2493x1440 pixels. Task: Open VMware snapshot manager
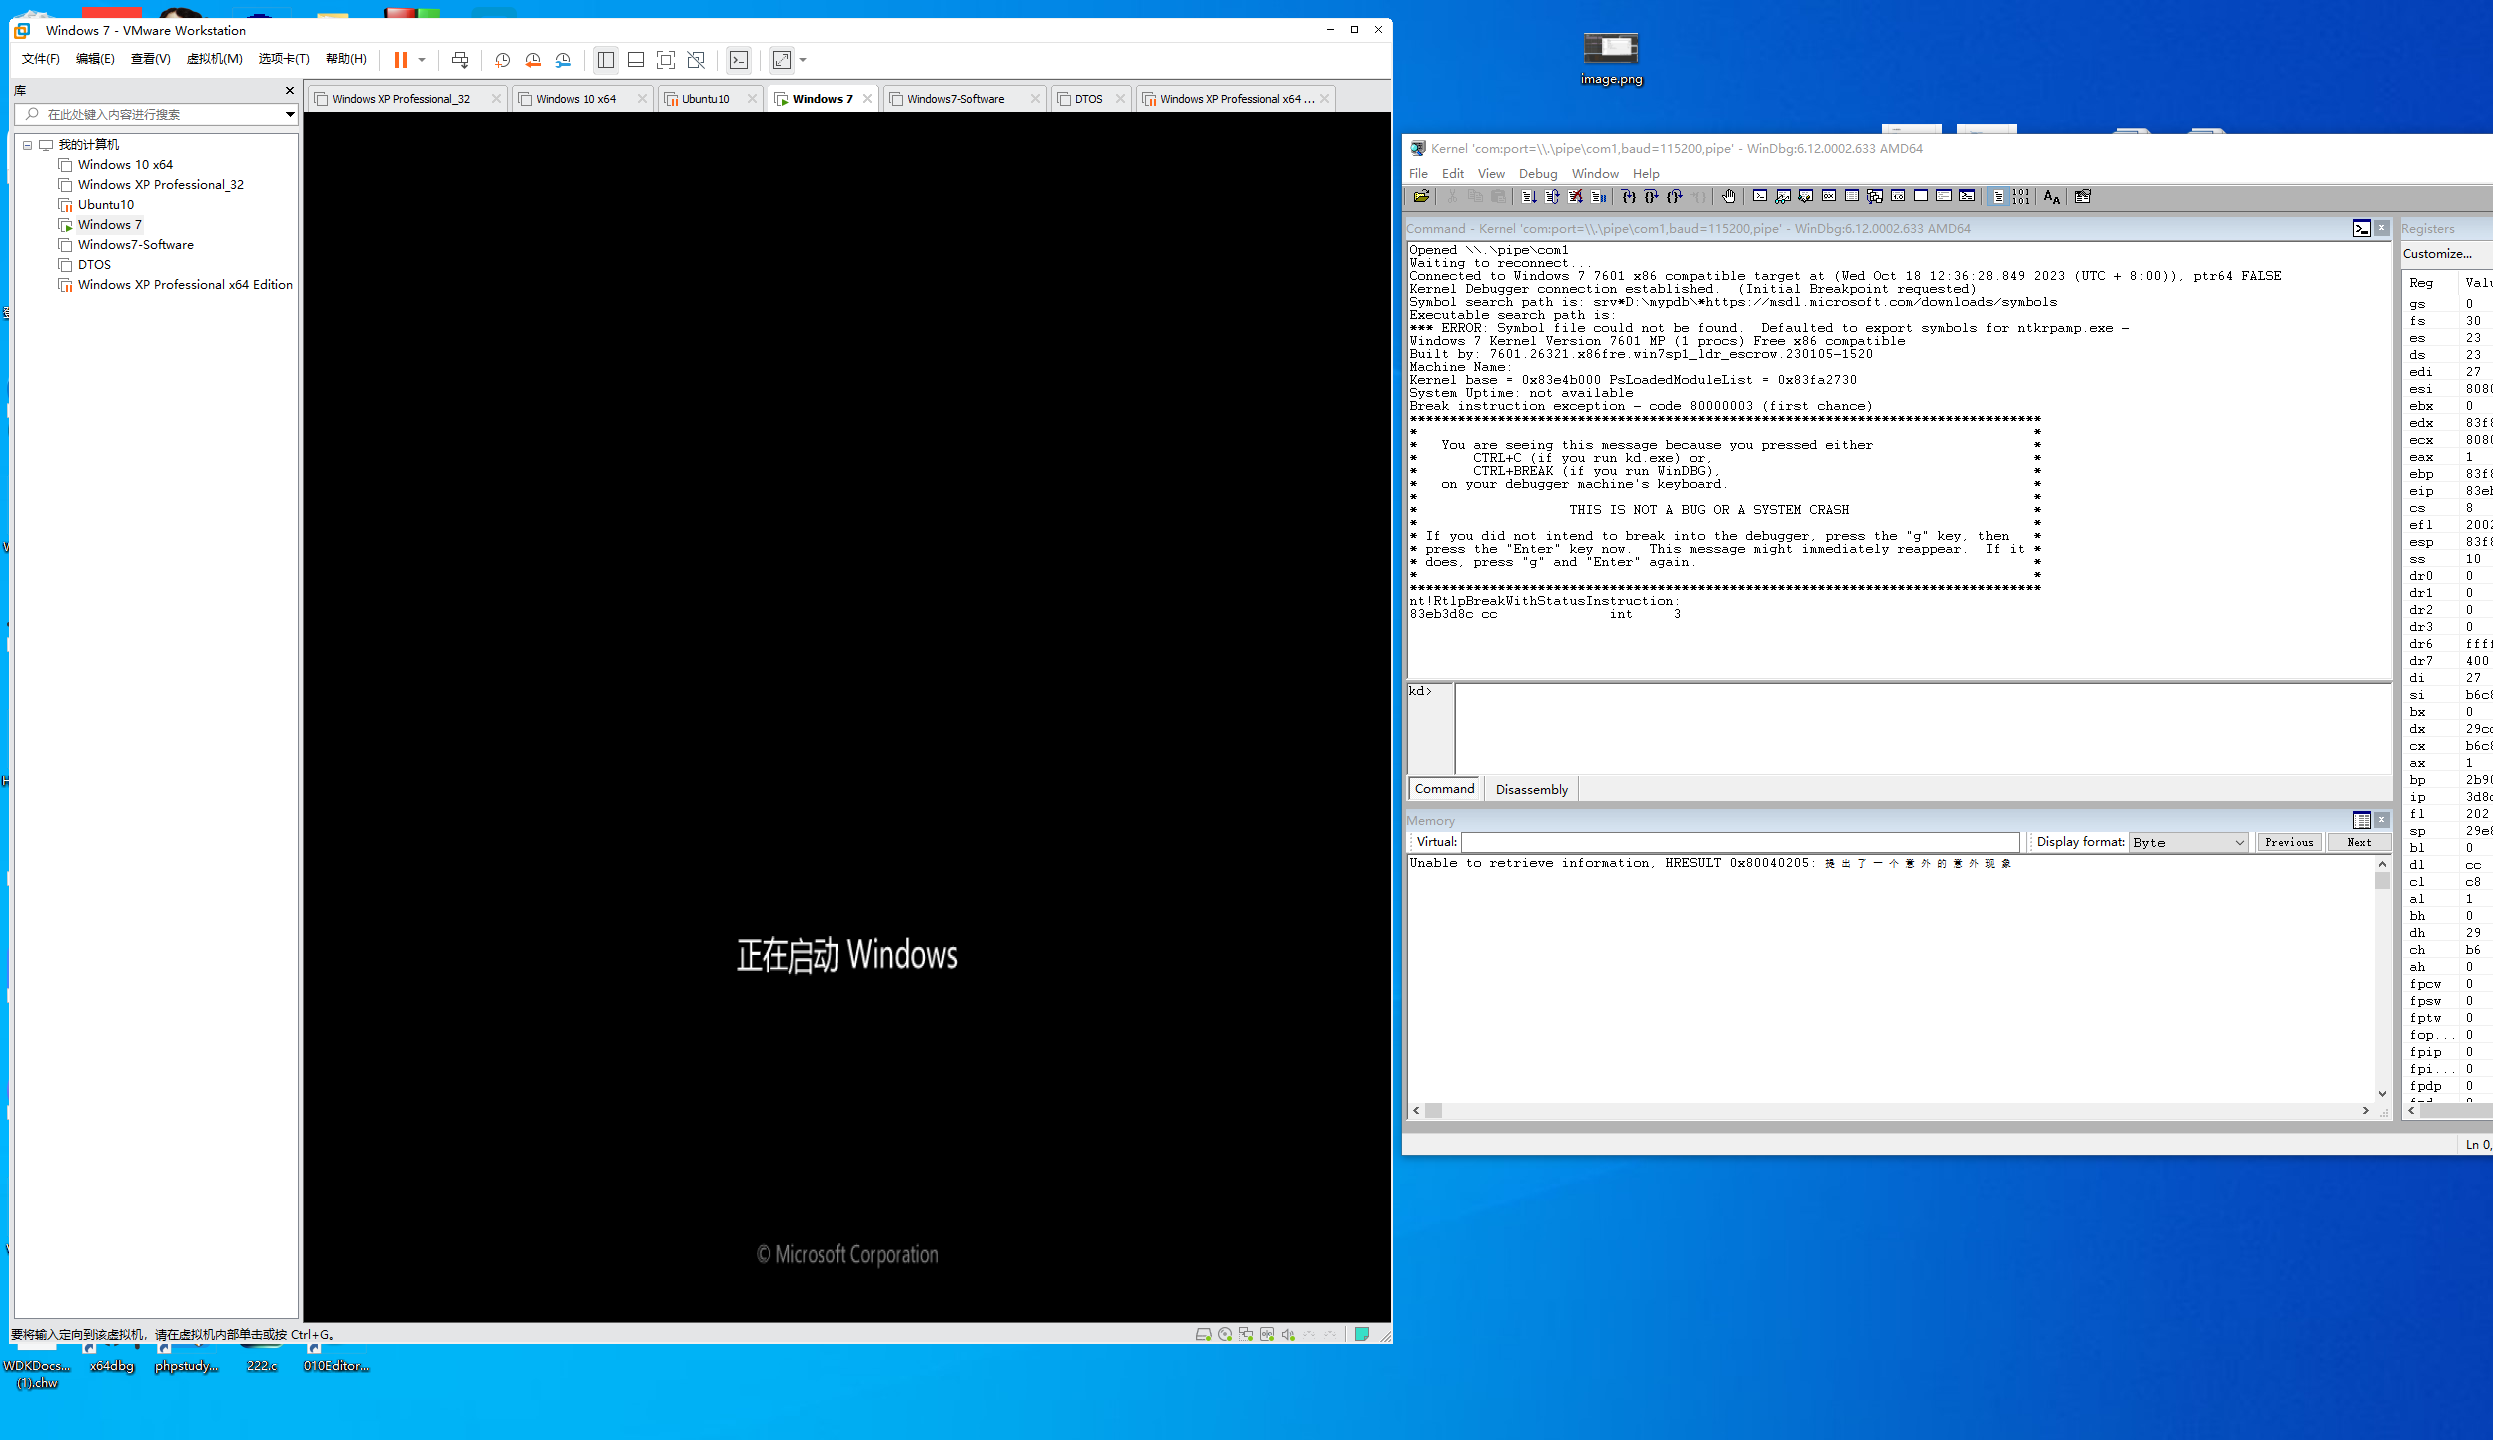(564, 60)
